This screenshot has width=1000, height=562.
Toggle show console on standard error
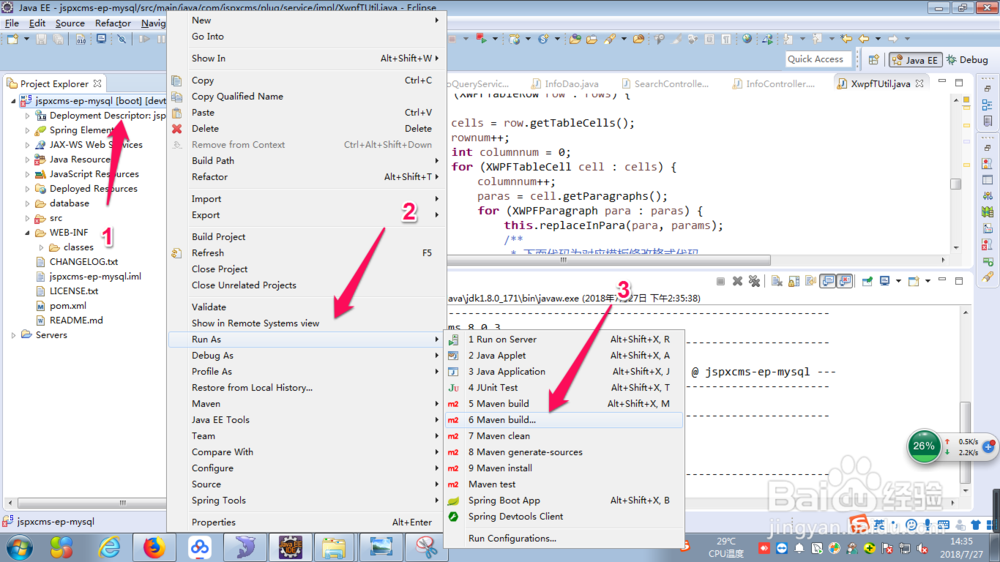pos(844,281)
